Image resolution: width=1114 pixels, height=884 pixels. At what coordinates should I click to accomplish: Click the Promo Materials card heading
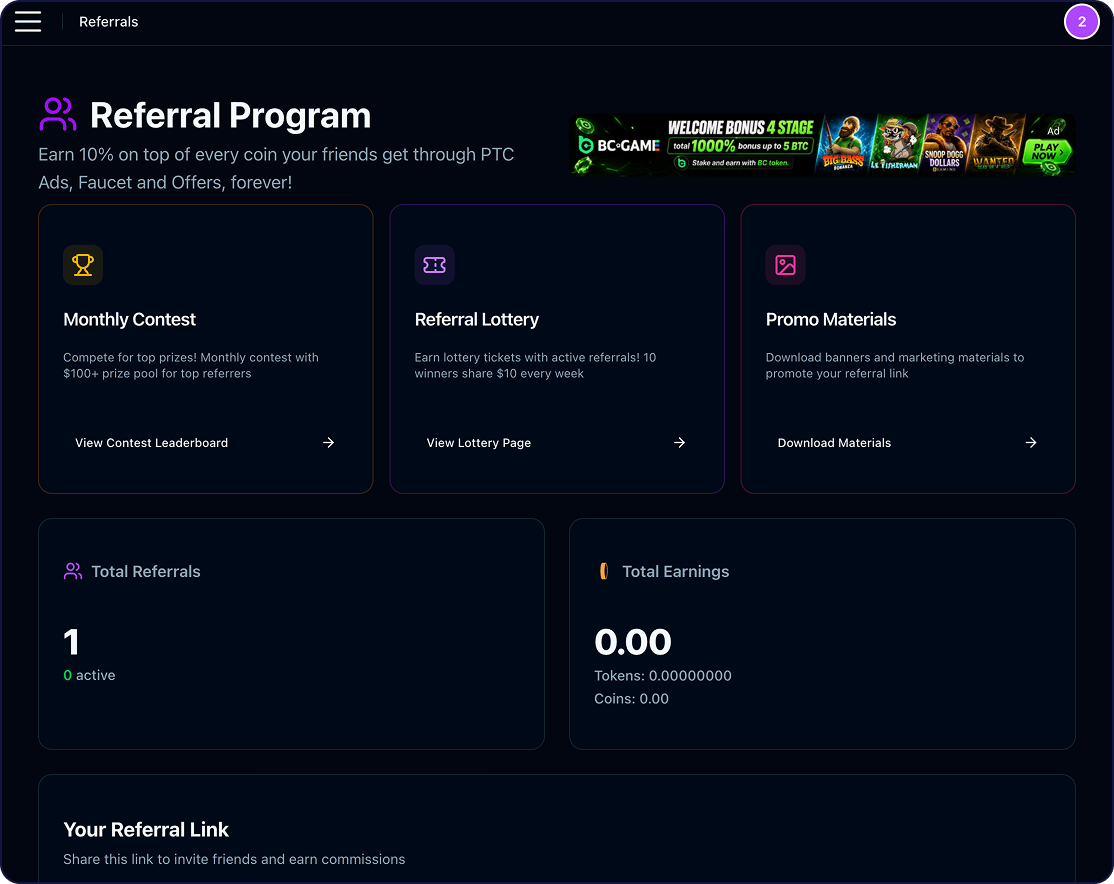click(831, 319)
